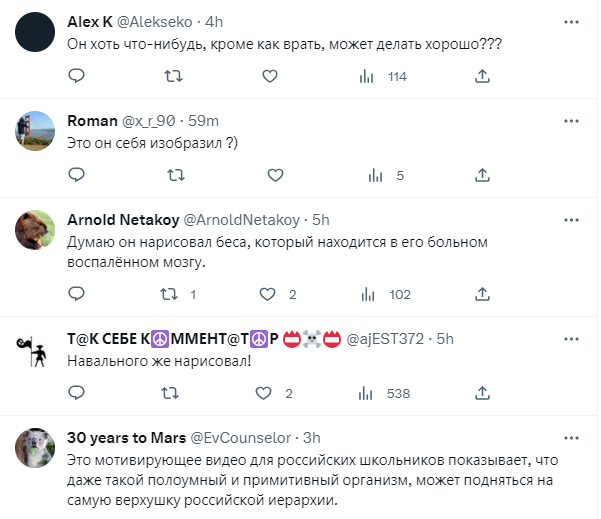Screen dimensions: 601x519
Task: Open more options for 30 years to Mars tweet
Action: click(571, 437)
